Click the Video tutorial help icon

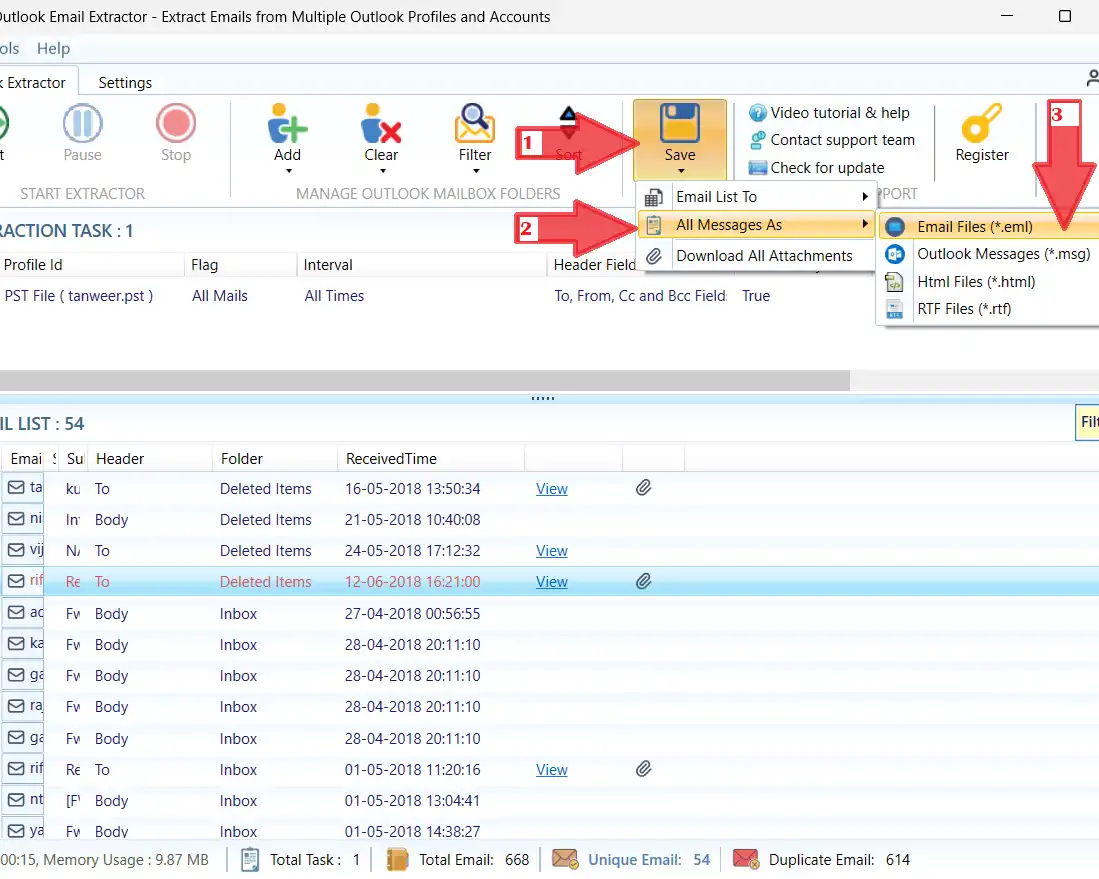point(758,113)
